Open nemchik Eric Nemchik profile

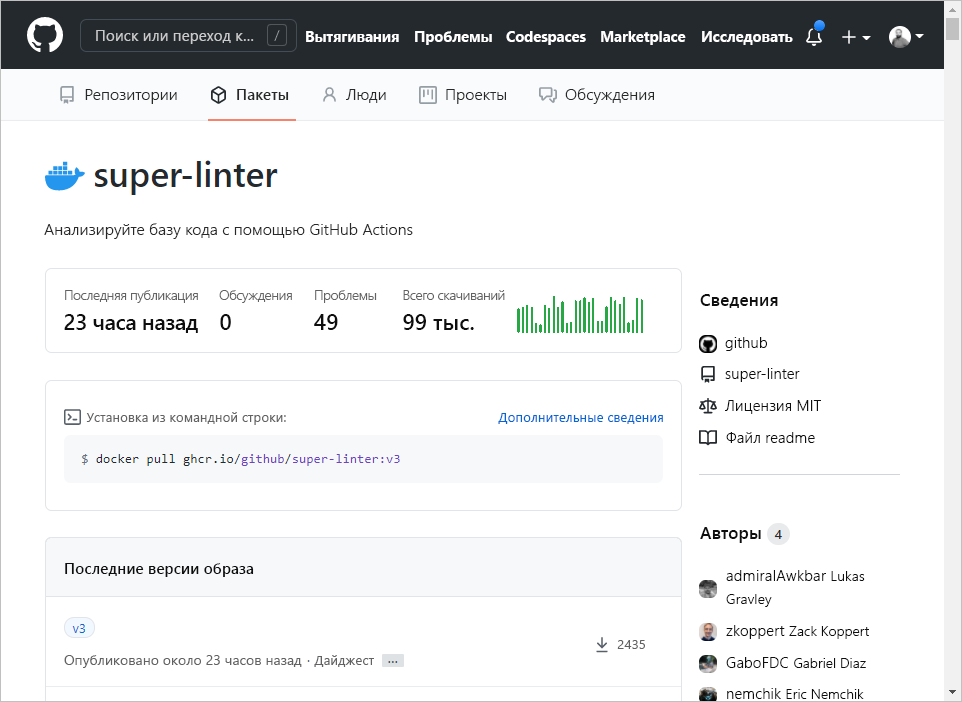[795, 694]
